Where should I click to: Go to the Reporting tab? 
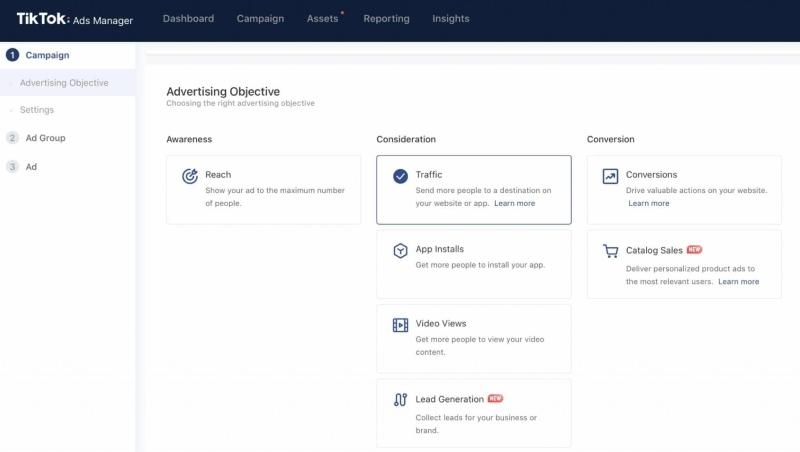pyautogui.click(x=386, y=18)
